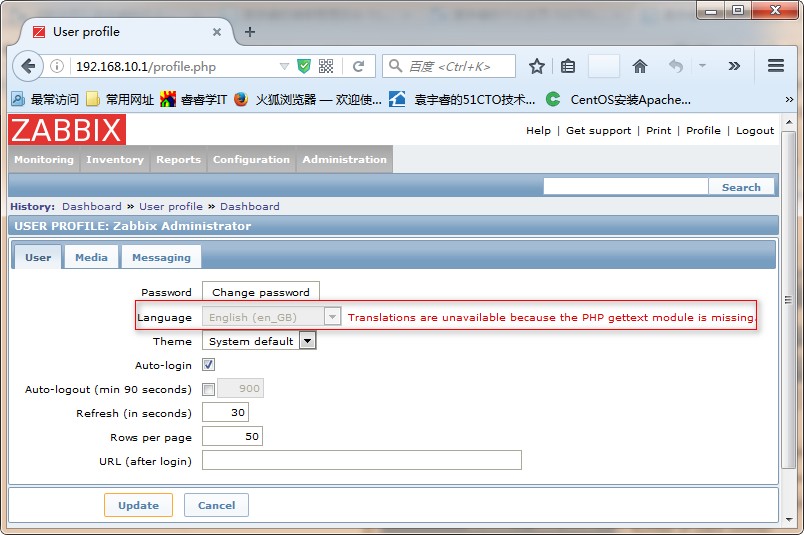The height and width of the screenshot is (535, 804).
Task: Close the User profile tab
Action: [217, 32]
